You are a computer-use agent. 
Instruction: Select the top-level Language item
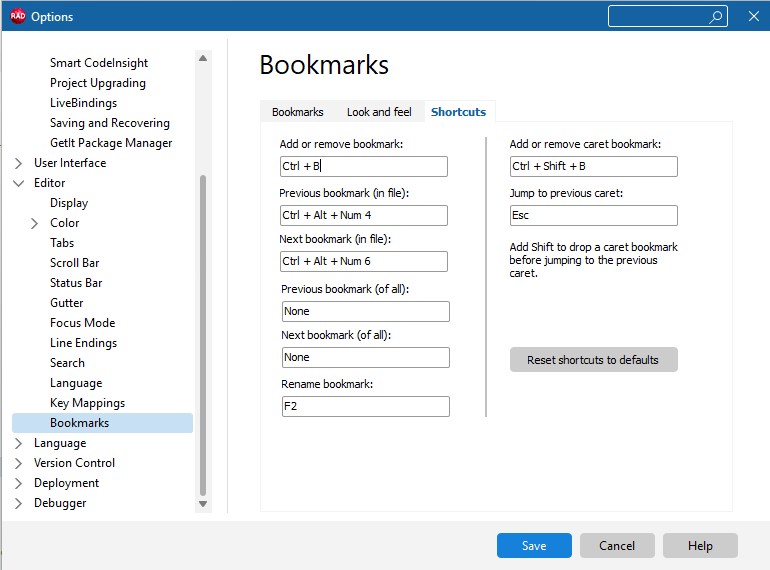point(60,443)
